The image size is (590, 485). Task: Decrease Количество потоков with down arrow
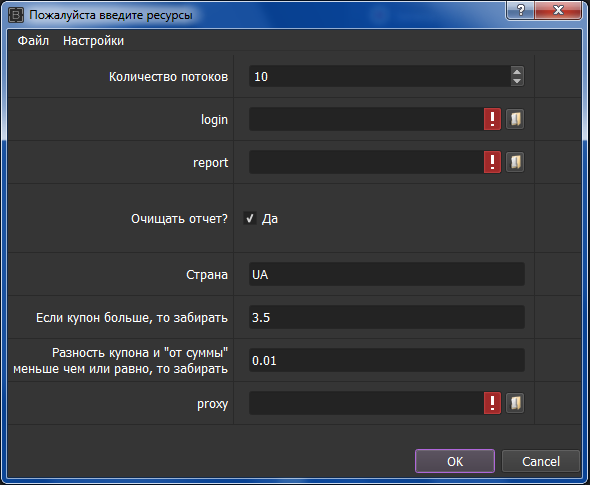coord(517,81)
